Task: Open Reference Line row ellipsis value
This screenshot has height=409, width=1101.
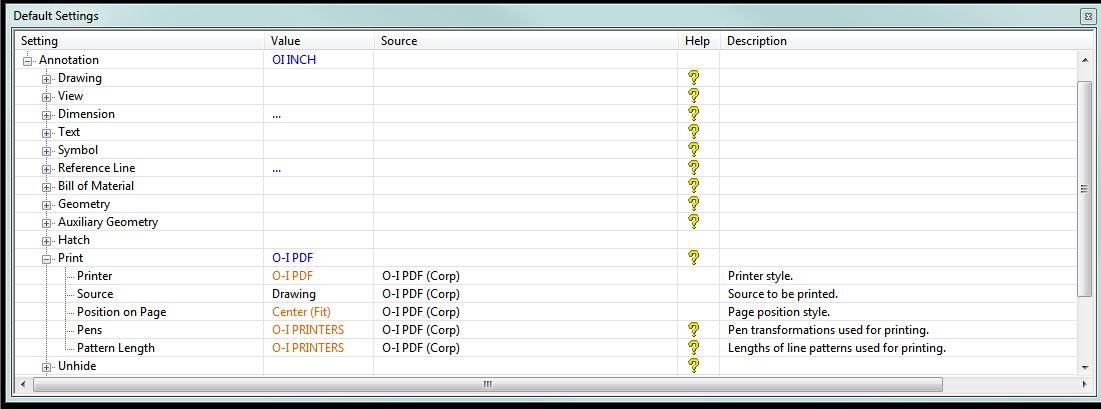Action: [277, 168]
